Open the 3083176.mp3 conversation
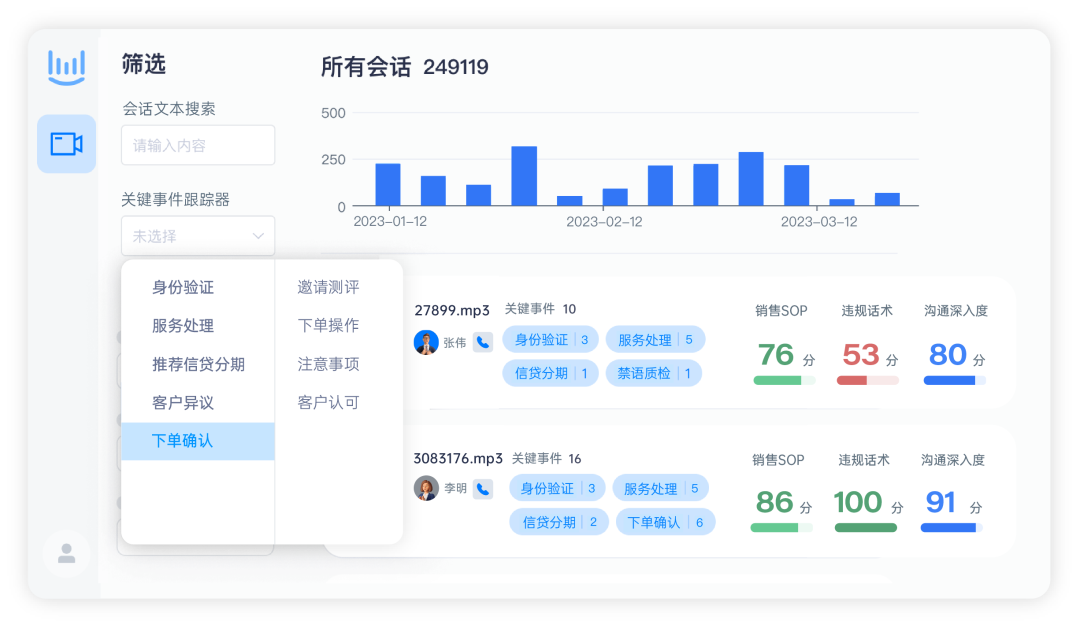This screenshot has width=1080, height=628. click(x=458, y=459)
